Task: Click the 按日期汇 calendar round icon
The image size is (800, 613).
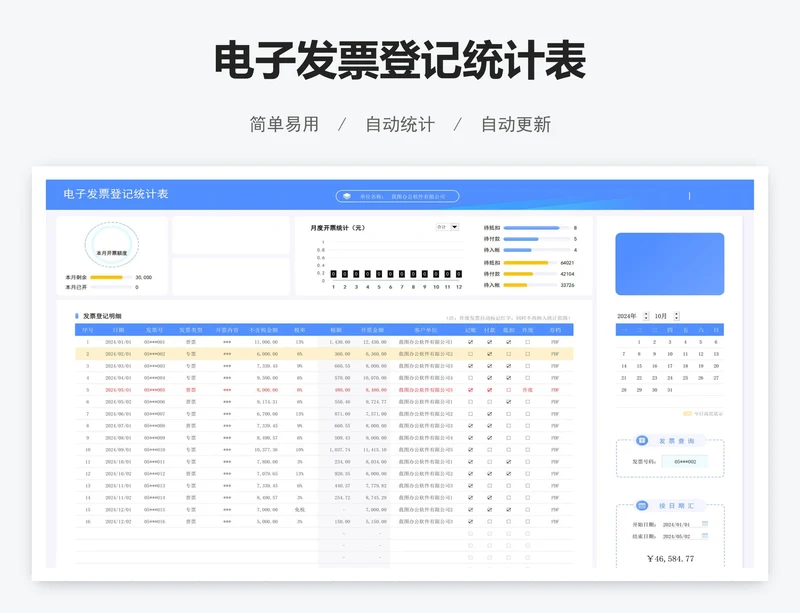Action: 642,505
